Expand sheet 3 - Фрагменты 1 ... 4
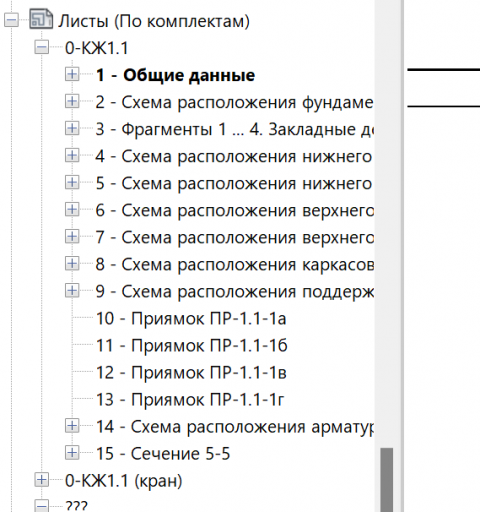Image resolution: width=480 pixels, height=512 pixels. coord(72,128)
